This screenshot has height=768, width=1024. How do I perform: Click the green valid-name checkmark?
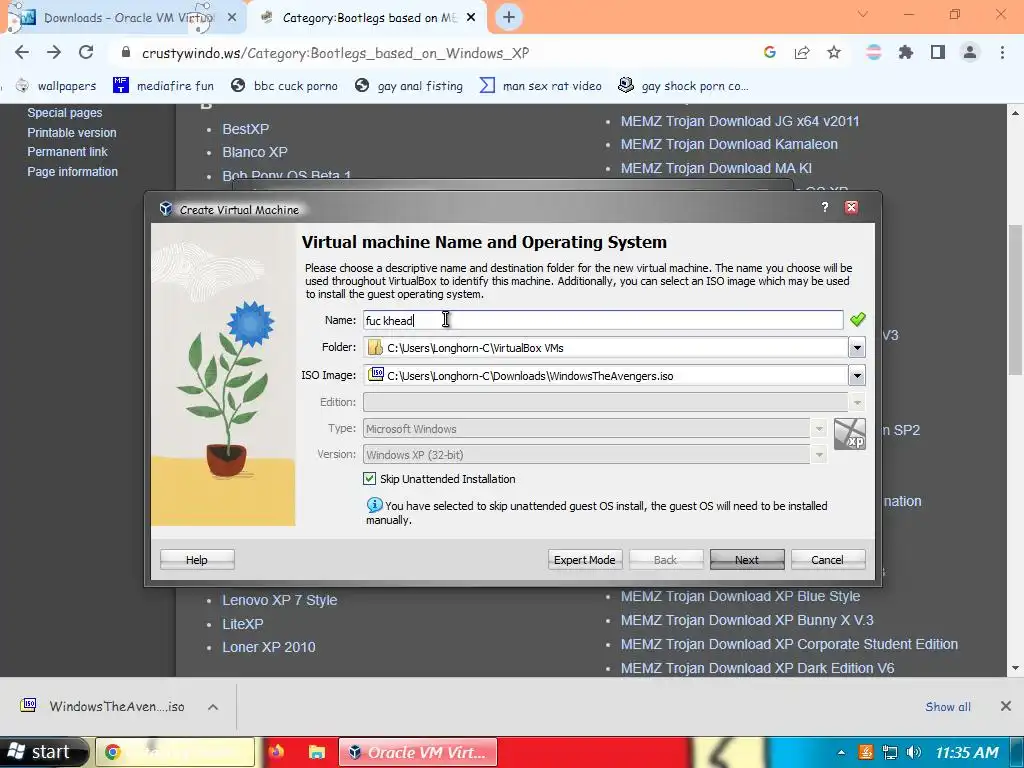pyautogui.click(x=857, y=319)
